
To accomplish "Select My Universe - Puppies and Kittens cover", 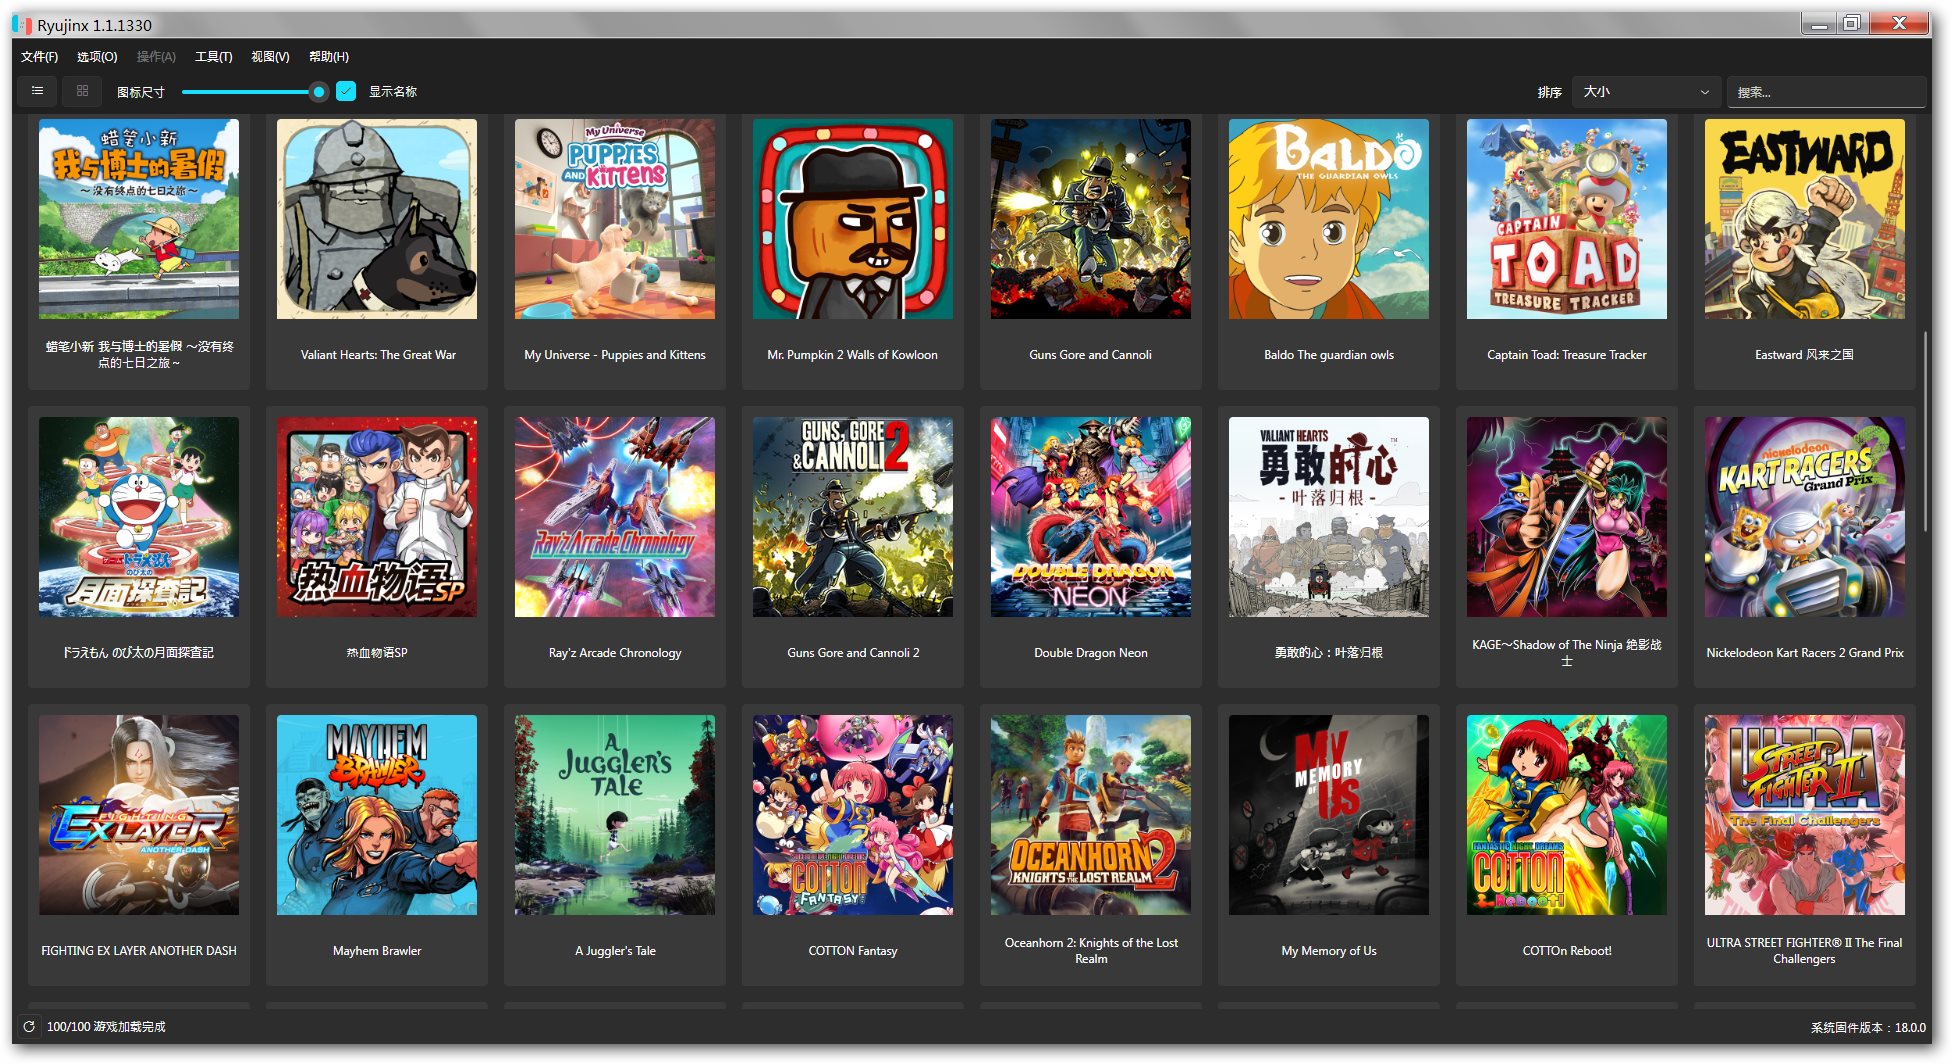I will pyautogui.click(x=615, y=219).
